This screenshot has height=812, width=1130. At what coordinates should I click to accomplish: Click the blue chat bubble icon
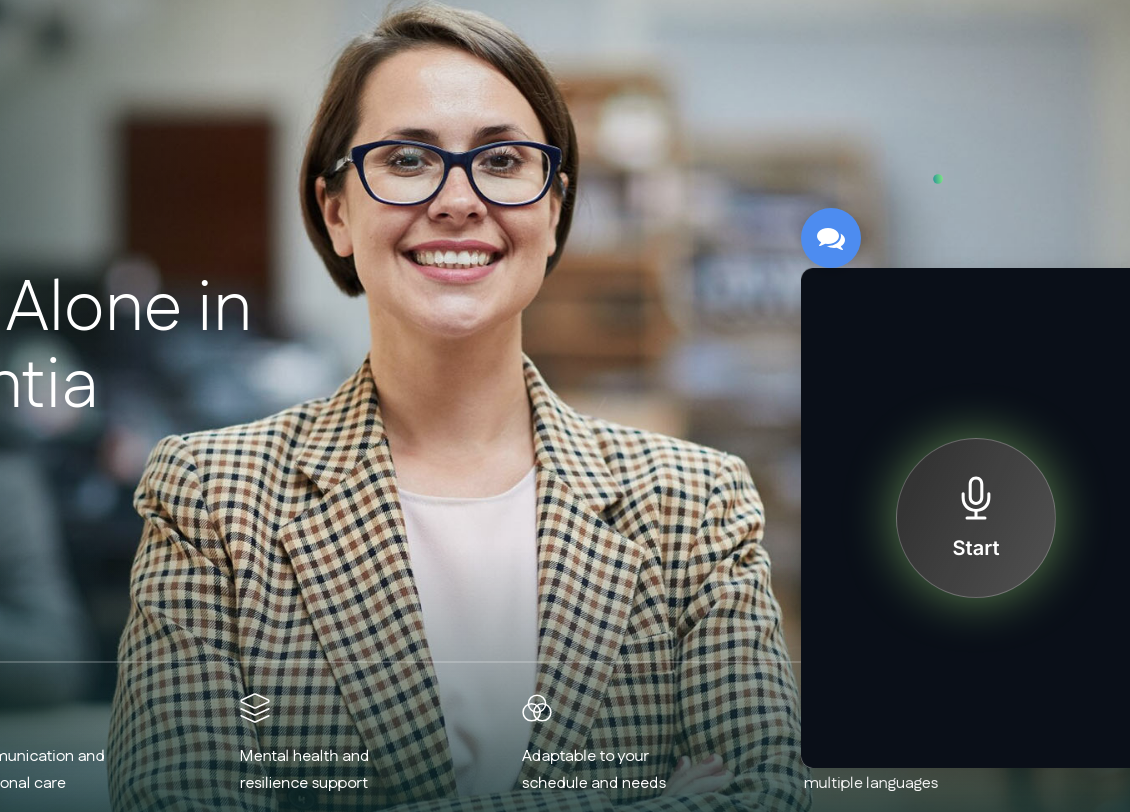pyautogui.click(x=831, y=238)
